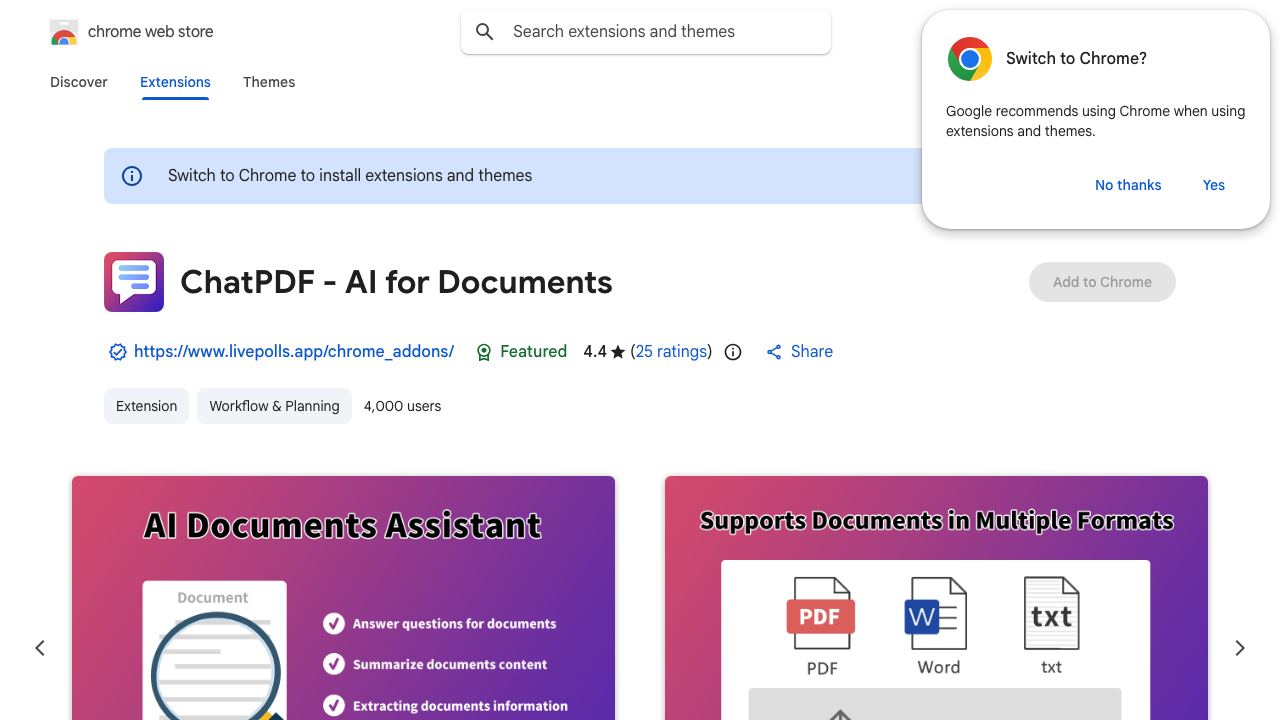
Task: Click the Share link
Action: point(812,352)
